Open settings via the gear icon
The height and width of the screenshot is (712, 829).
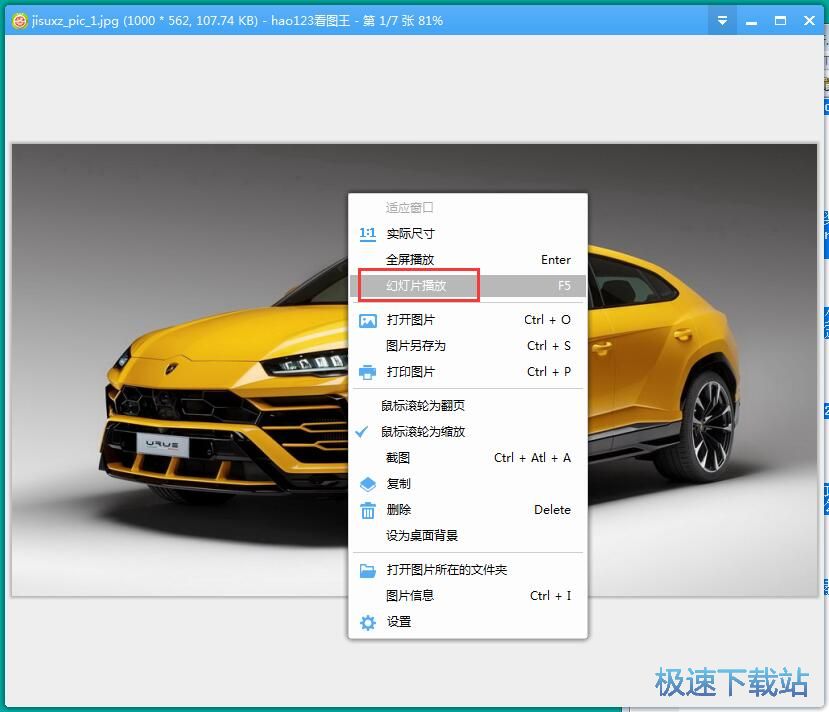368,621
